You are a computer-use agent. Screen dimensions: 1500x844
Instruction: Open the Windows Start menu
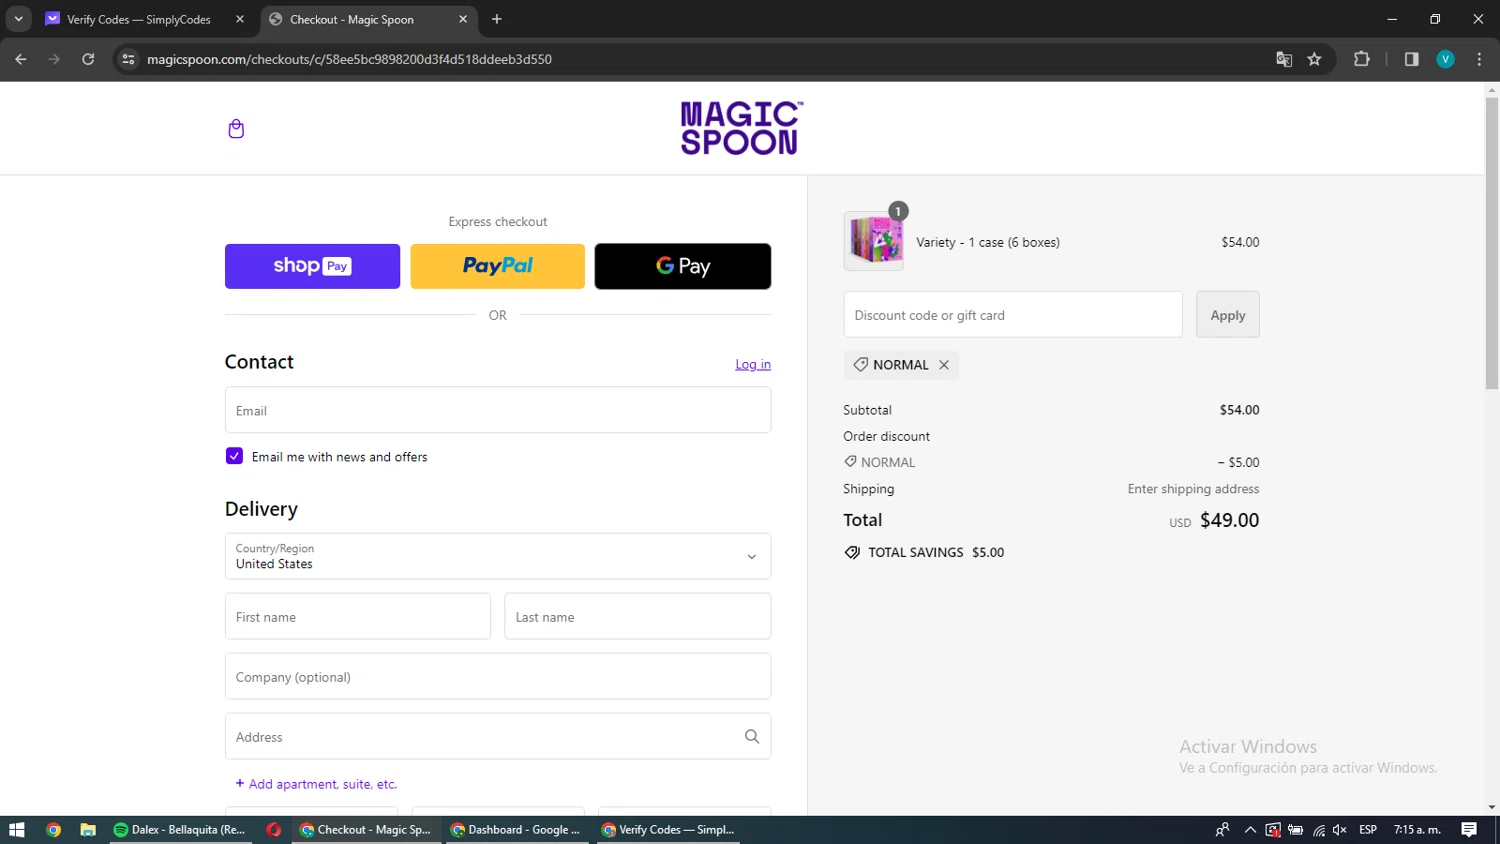(x=16, y=830)
